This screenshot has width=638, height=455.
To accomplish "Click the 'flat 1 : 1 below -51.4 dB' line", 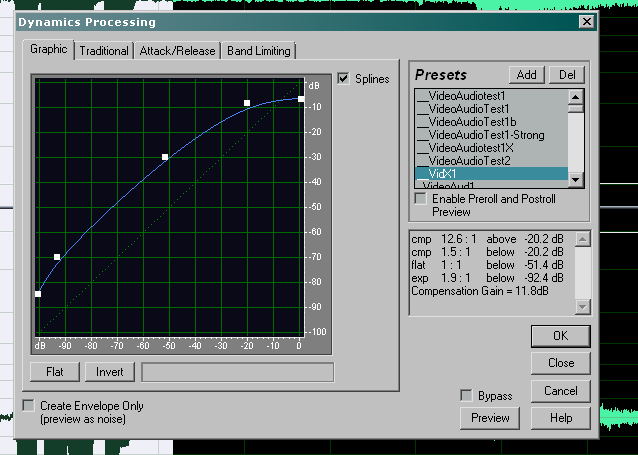I will 487,265.
